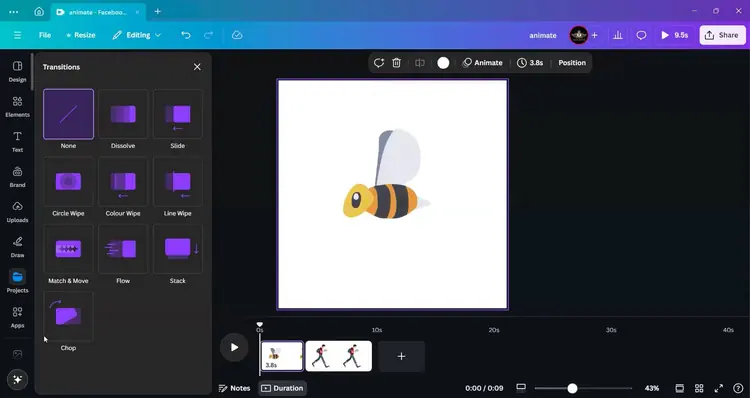Open the Brand panel
Viewport: 750px width, 398px height.
17,177
